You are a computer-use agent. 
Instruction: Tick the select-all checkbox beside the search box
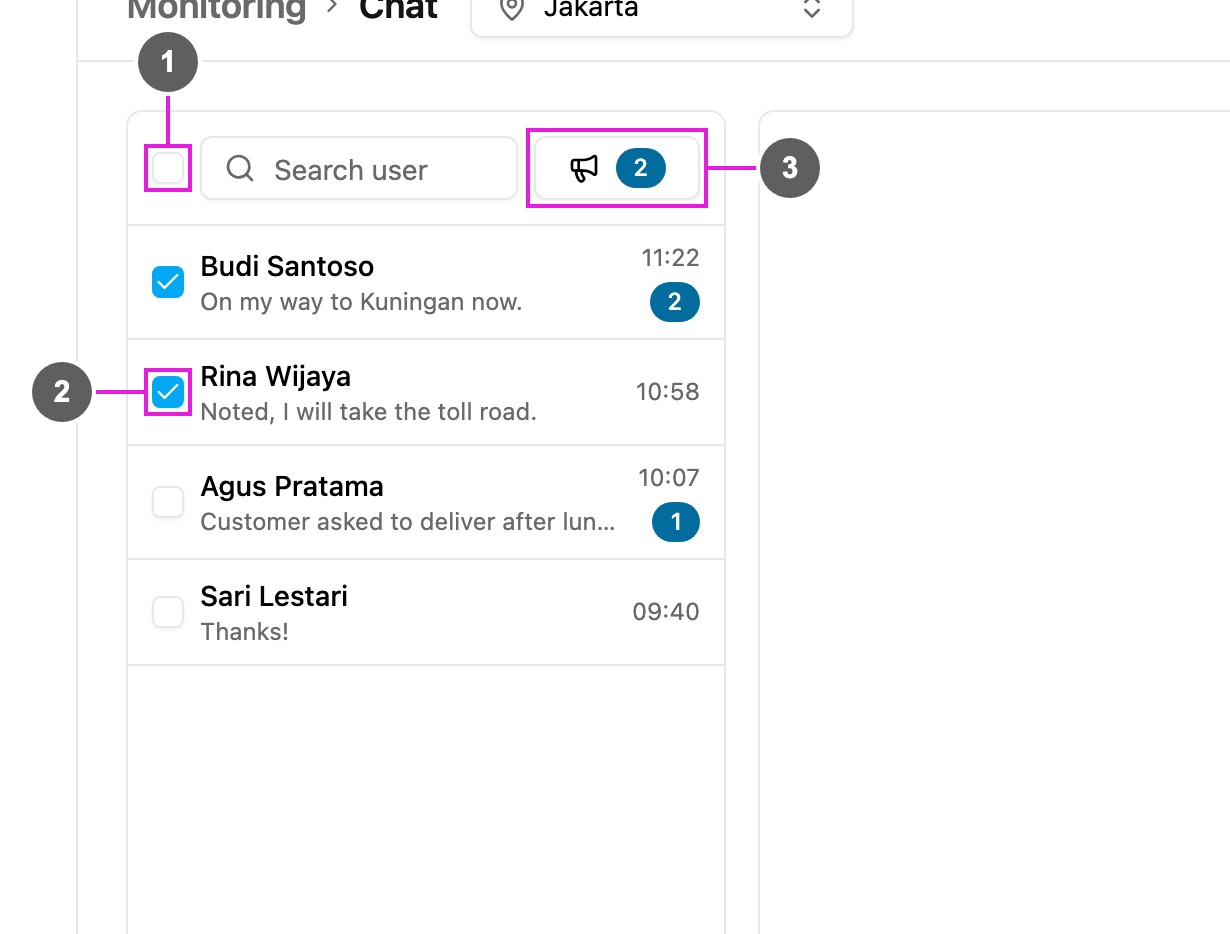pyautogui.click(x=168, y=168)
